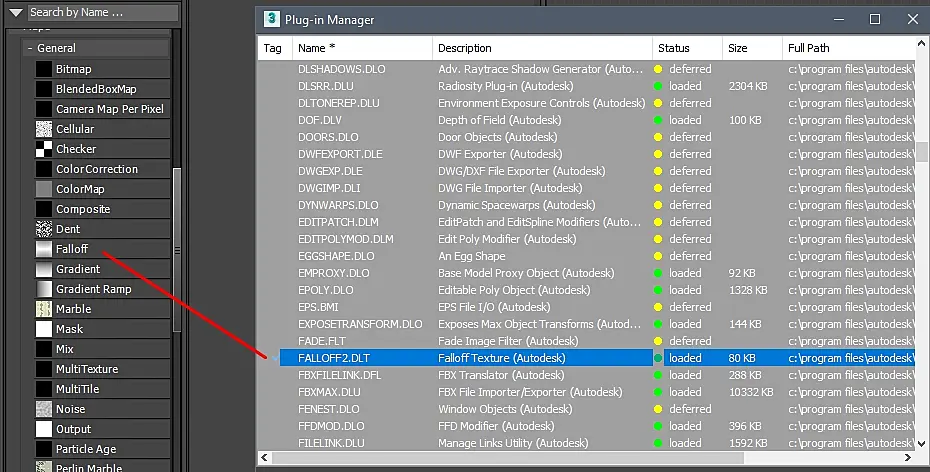The width and height of the screenshot is (930, 472).
Task: Sort by the Status column header
Action: (687, 48)
